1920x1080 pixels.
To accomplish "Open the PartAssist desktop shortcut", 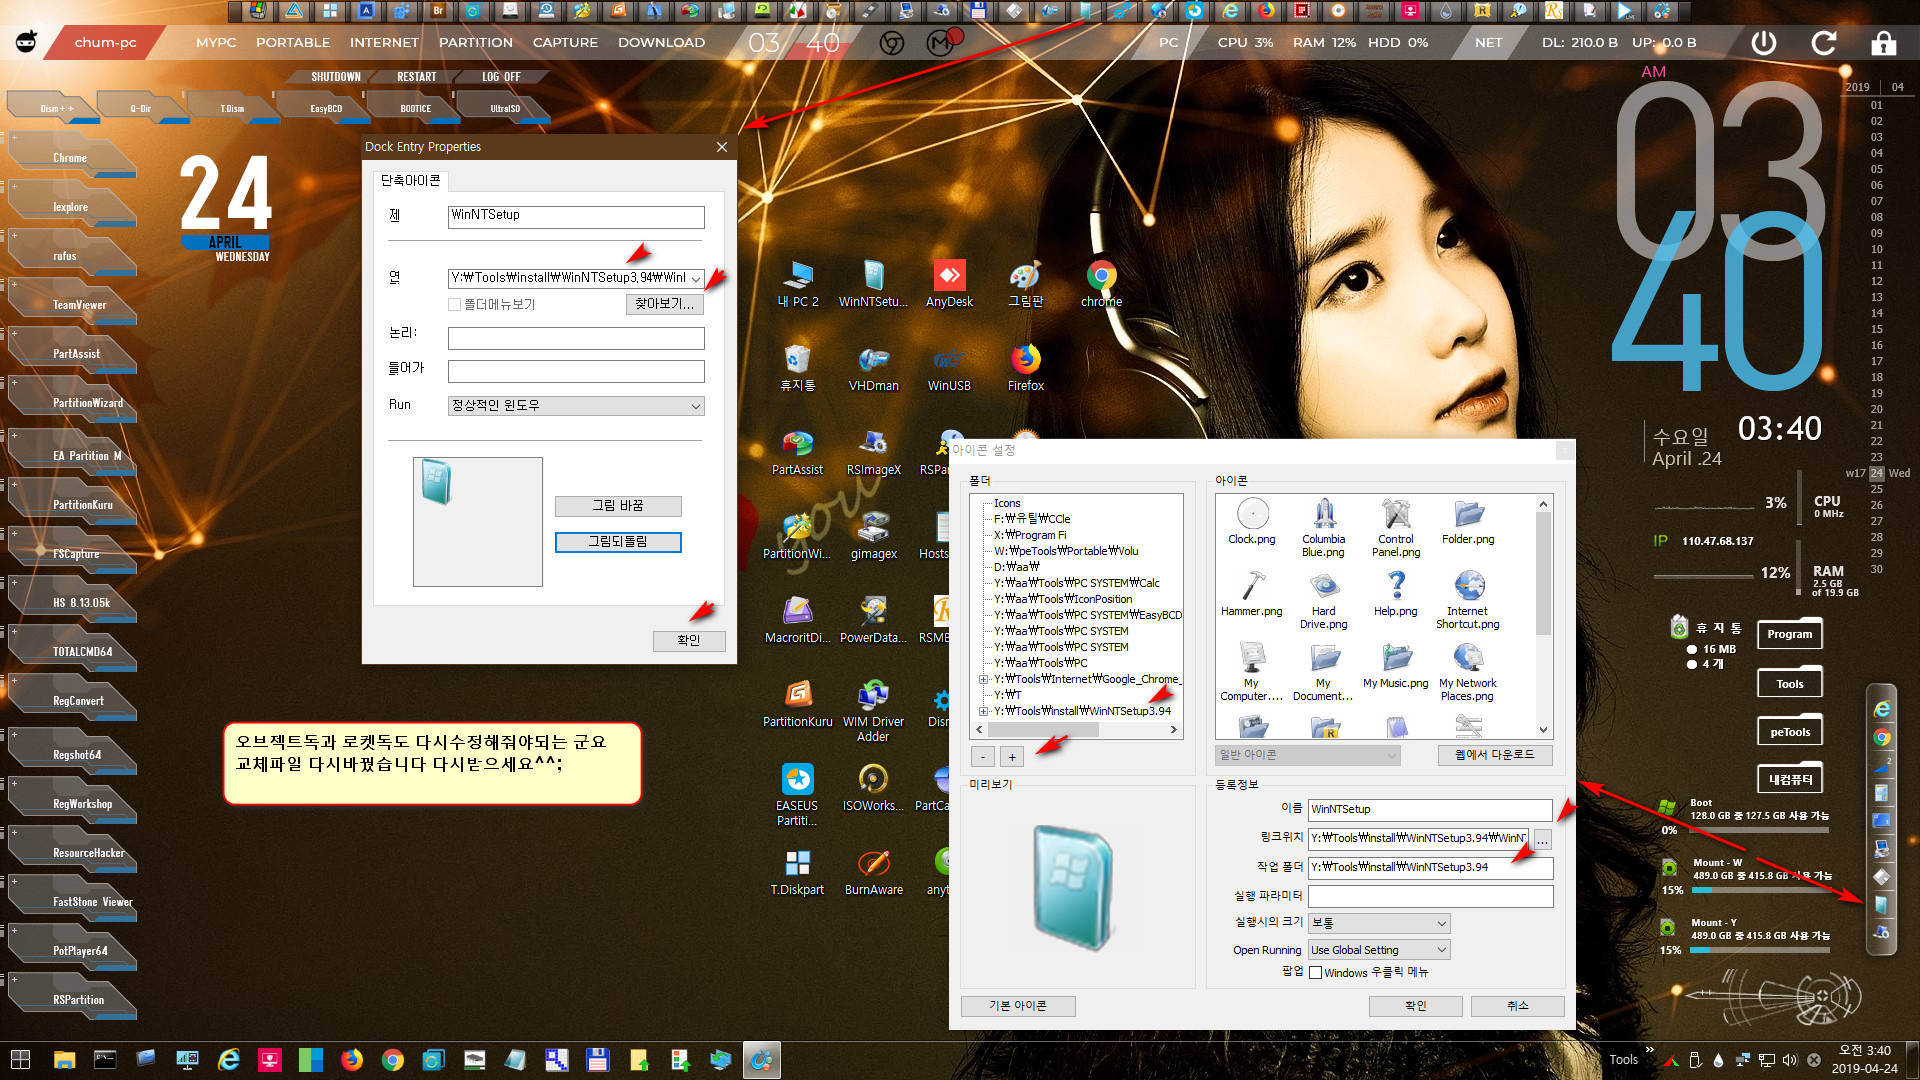I will tap(797, 451).
